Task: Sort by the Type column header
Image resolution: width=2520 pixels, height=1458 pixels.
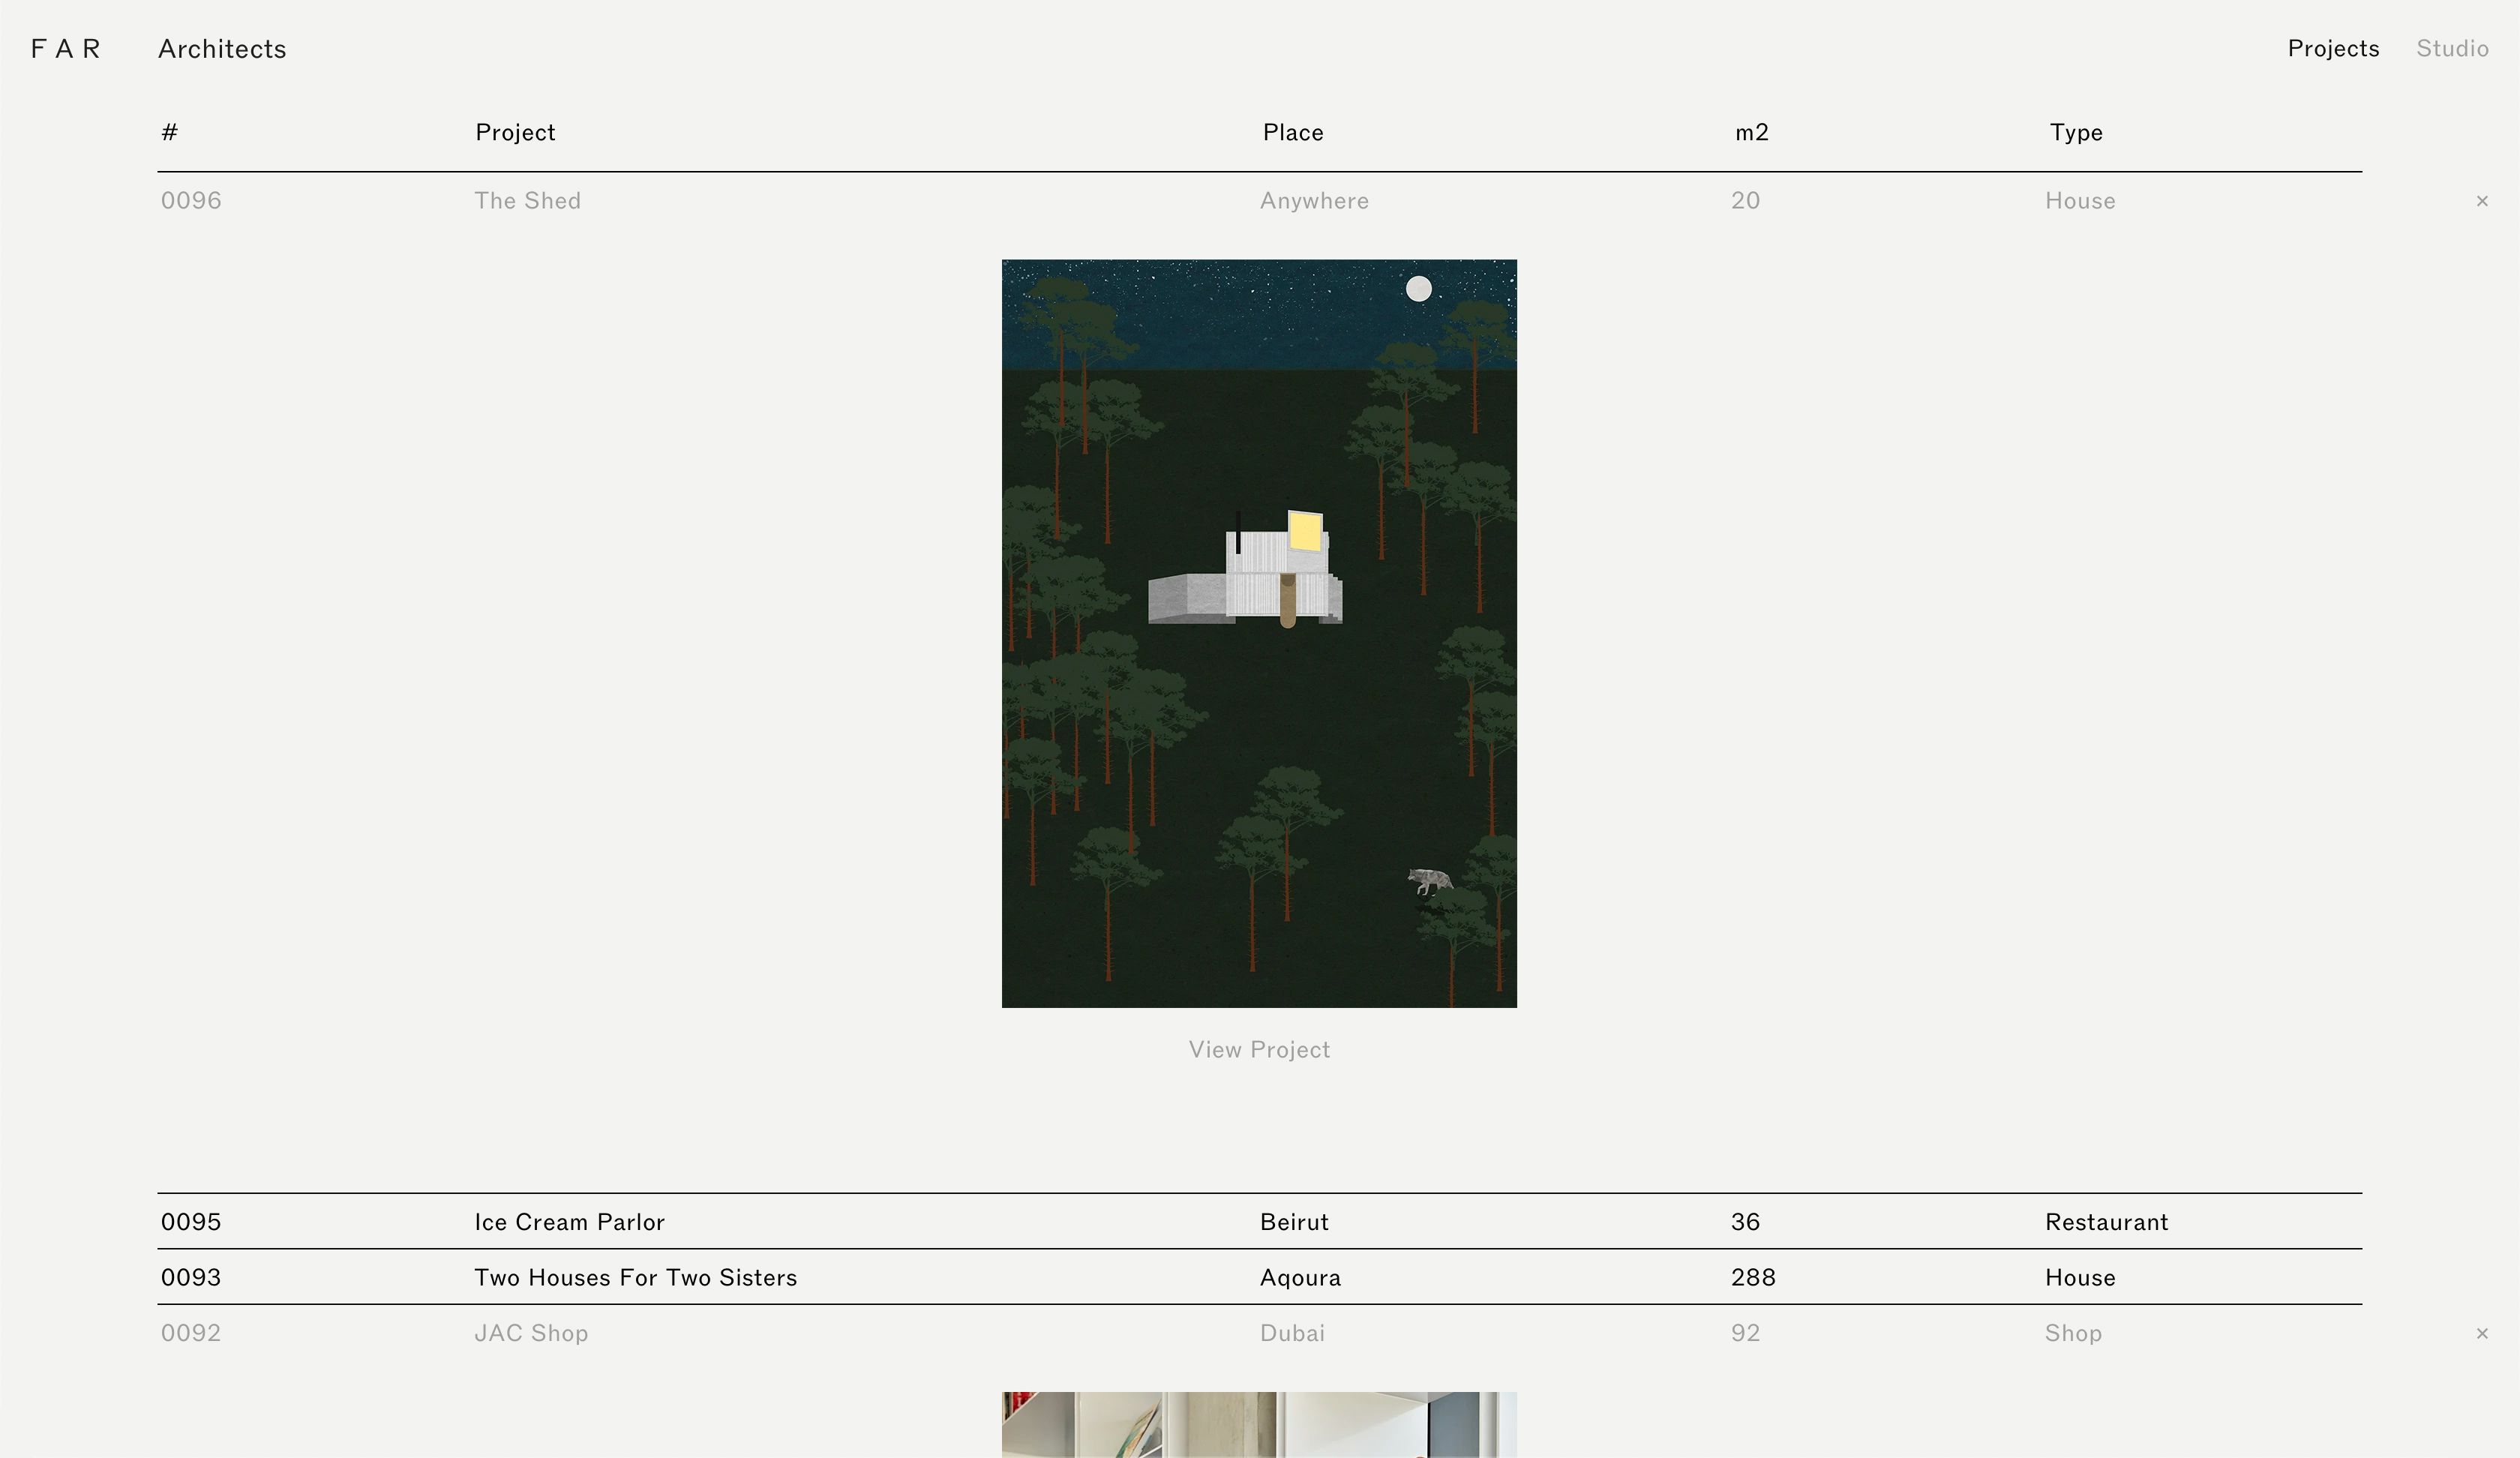Action: pyautogui.click(x=2075, y=133)
